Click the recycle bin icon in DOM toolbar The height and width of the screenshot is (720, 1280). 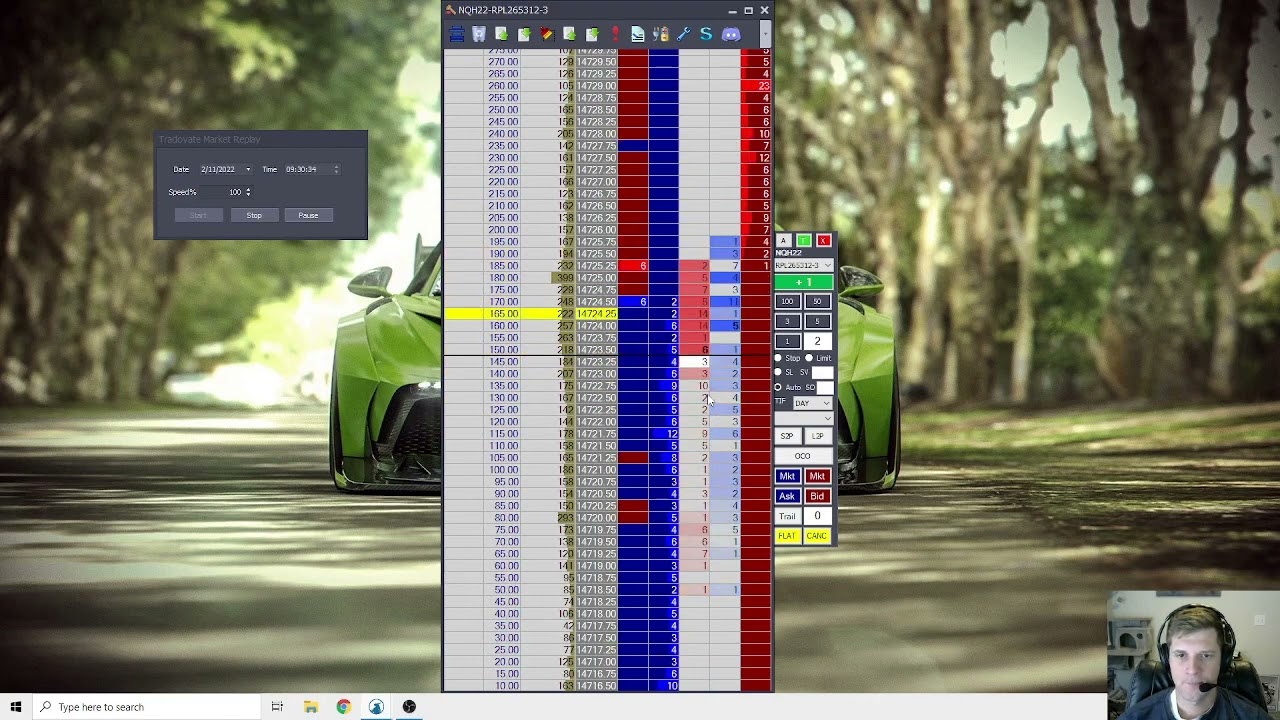[479, 35]
